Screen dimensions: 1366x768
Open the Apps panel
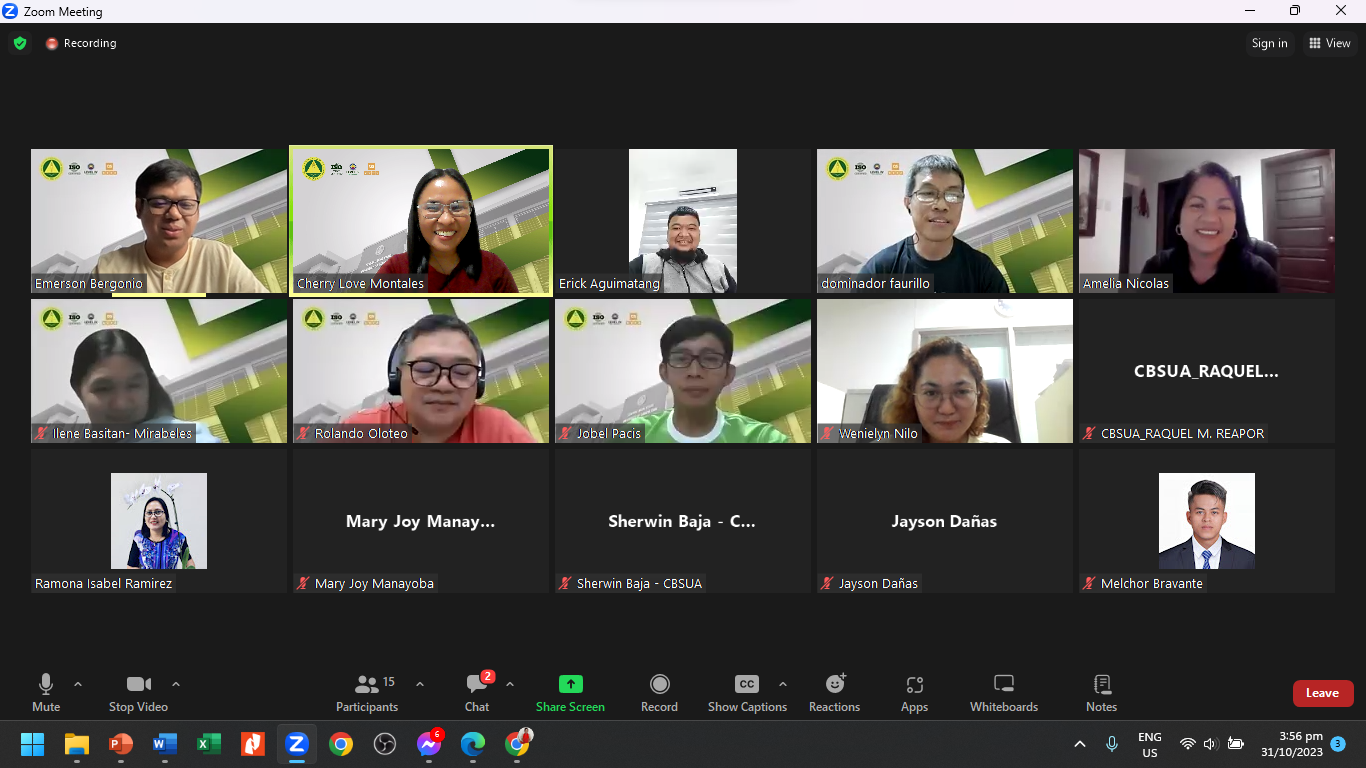914,693
